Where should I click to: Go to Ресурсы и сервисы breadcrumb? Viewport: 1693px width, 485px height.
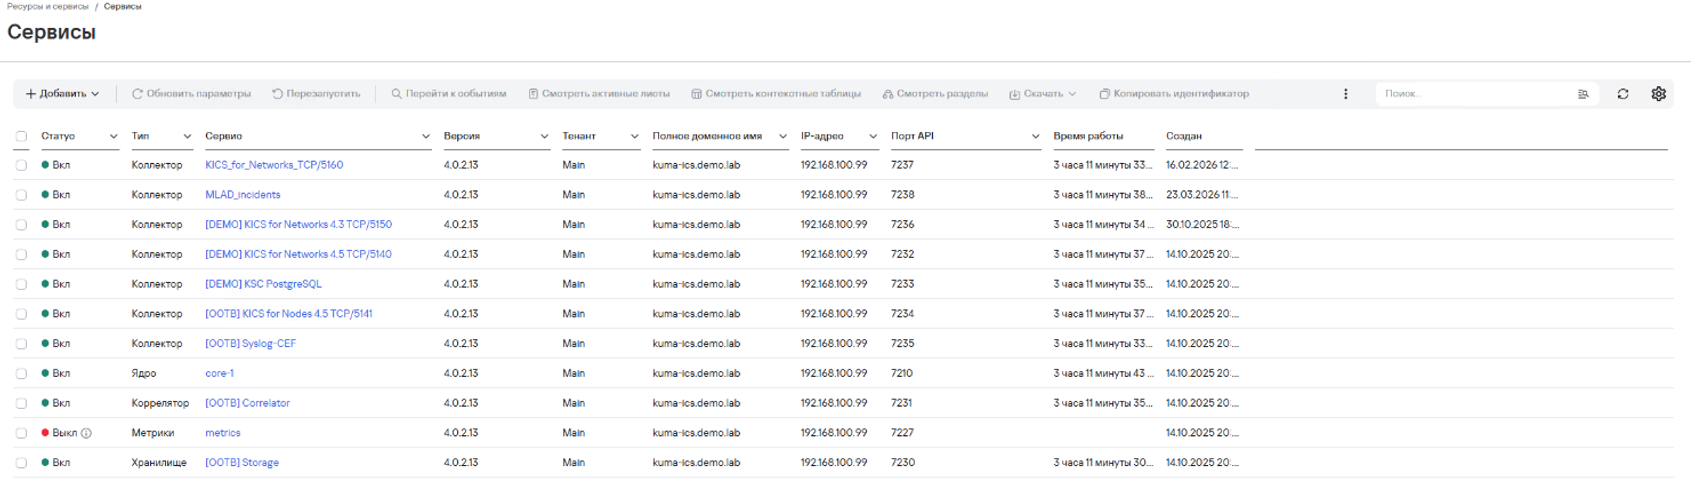pyautogui.click(x=47, y=6)
